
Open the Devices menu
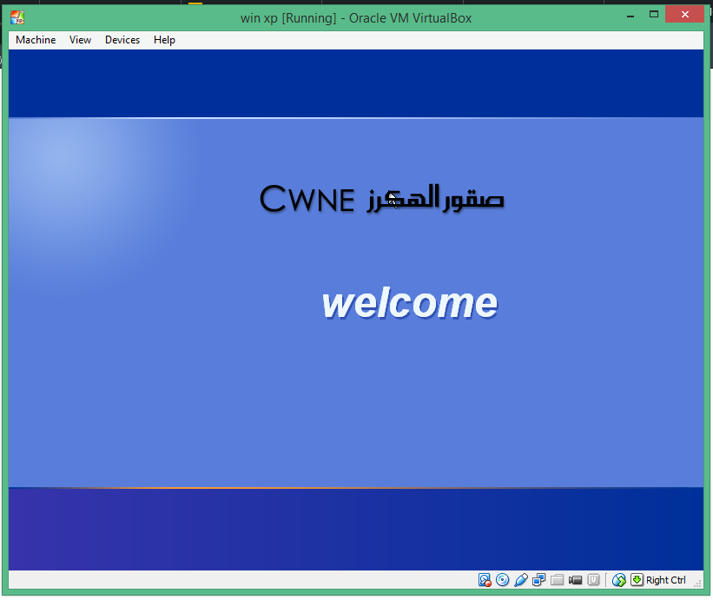(122, 40)
